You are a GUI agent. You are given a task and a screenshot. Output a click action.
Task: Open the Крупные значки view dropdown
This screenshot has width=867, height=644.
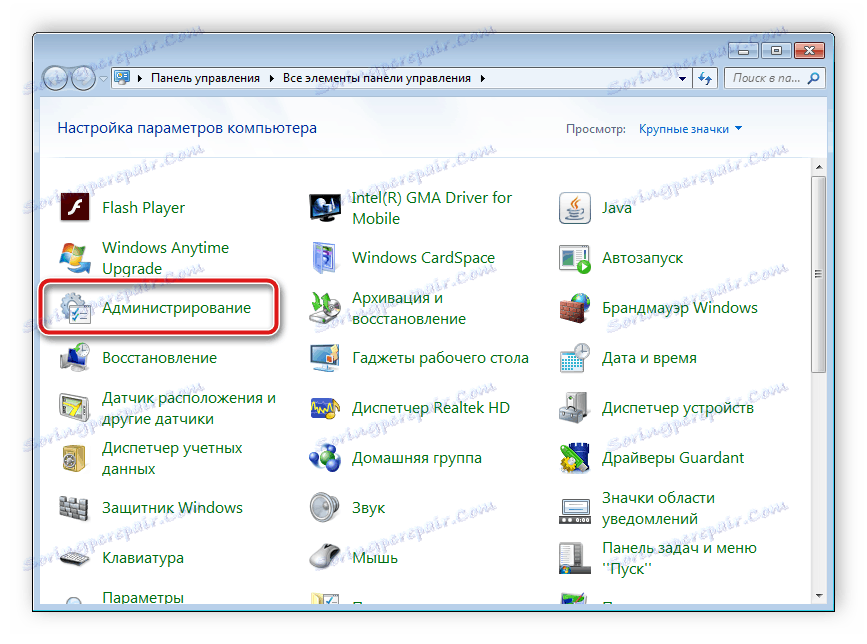690,129
